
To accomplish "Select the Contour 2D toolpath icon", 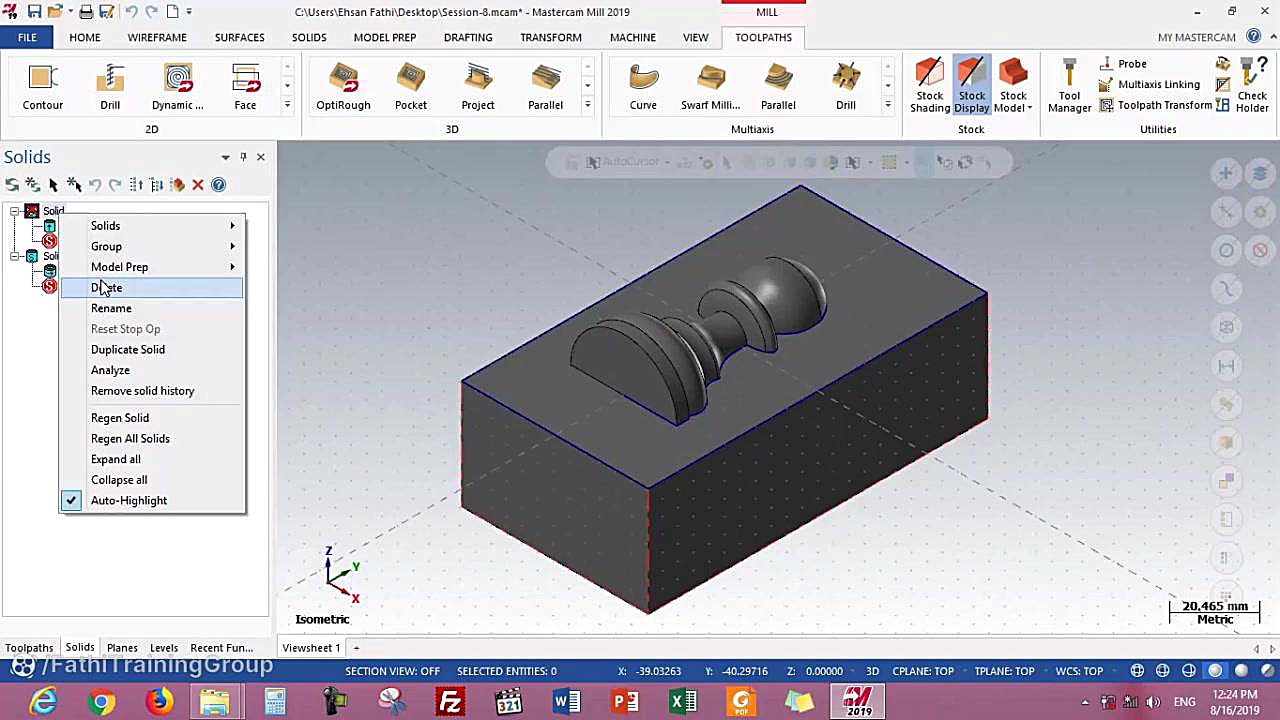I will 42,87.
